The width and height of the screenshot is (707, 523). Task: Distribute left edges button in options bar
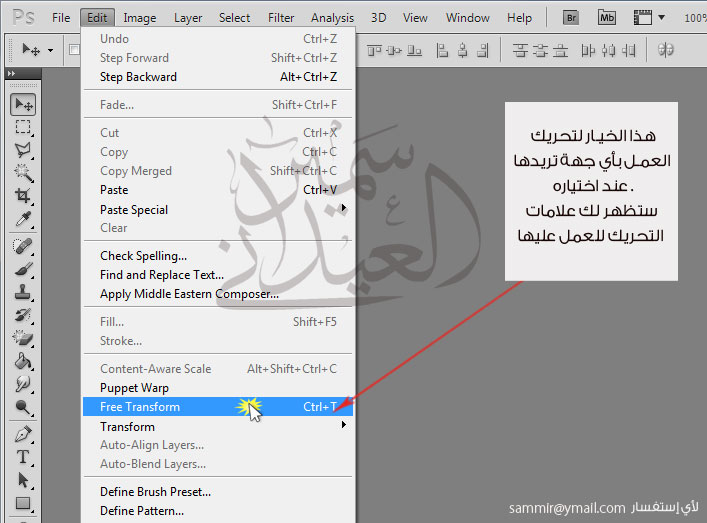pos(588,50)
